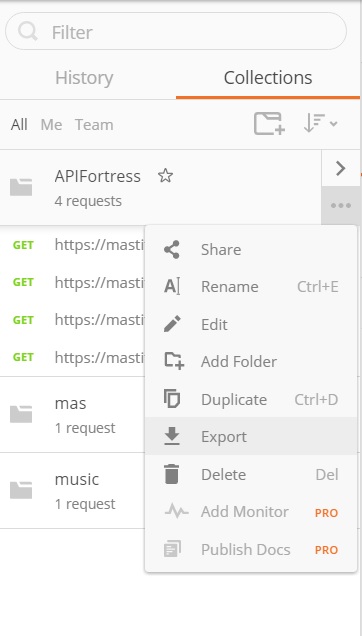Select the Collections tab
362x636 pixels.
(x=268, y=77)
